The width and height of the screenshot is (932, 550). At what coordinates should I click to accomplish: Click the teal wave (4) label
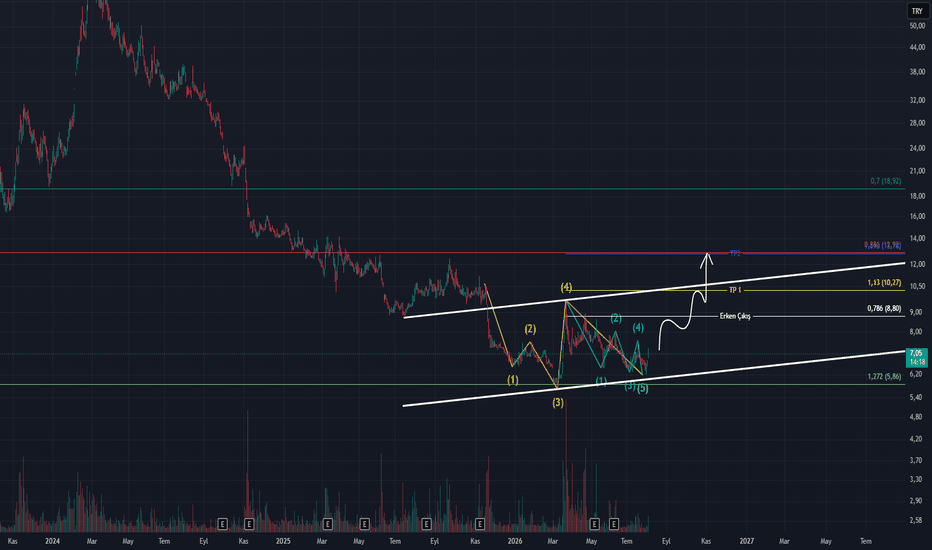(638, 328)
